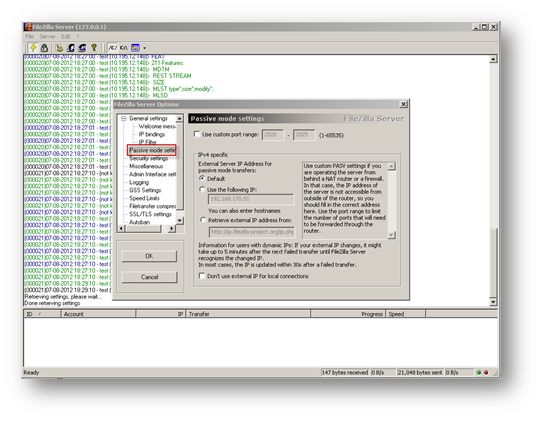This screenshot has height=421, width=543.
Task: Select Filetransfer compression tree item
Action: (152, 206)
